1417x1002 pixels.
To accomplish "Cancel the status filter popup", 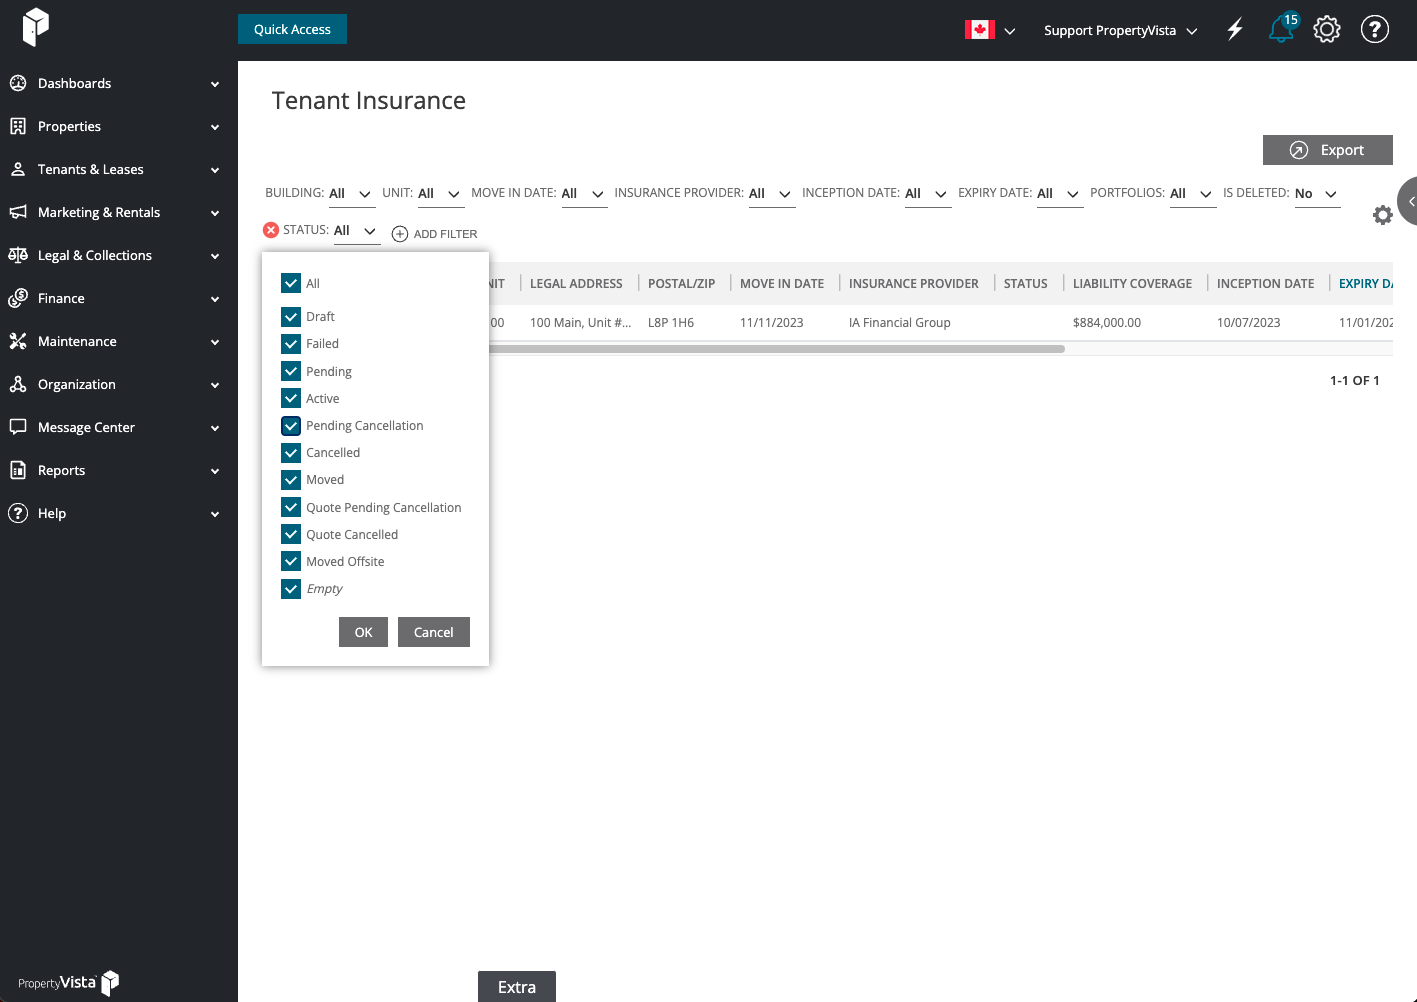I will [x=433, y=632].
